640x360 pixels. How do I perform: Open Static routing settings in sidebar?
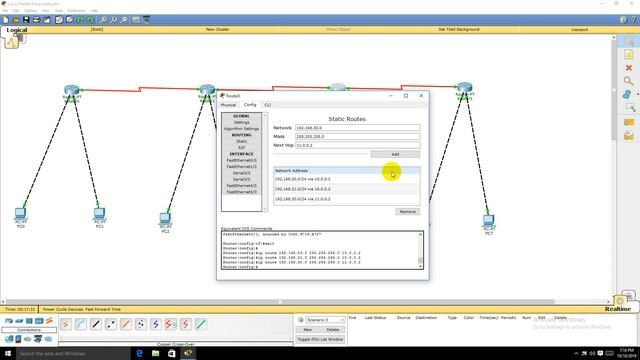[x=241, y=141]
